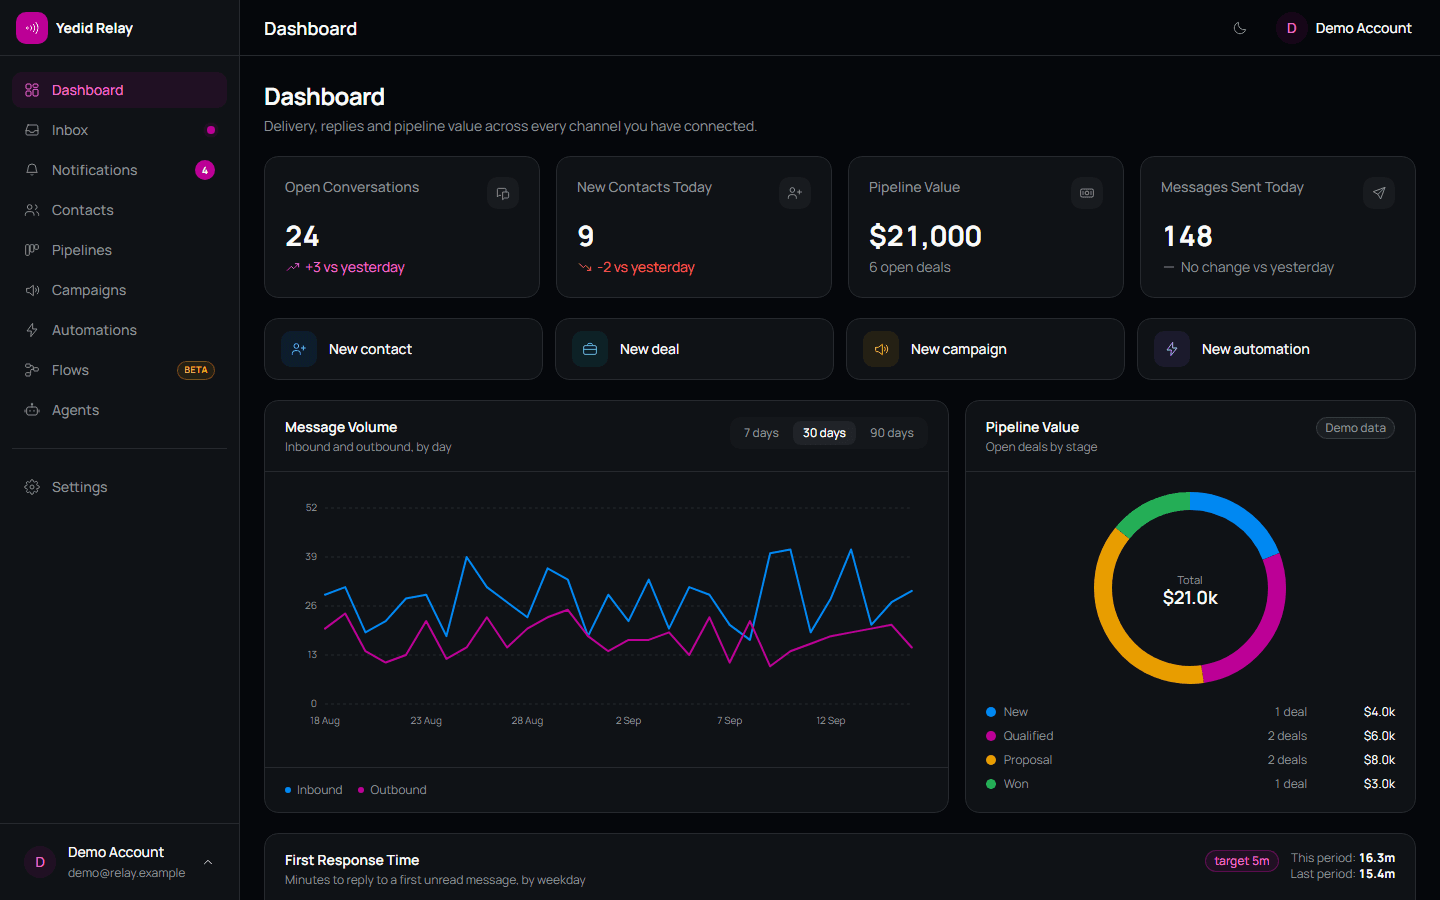Image resolution: width=1440 pixels, height=900 pixels.
Task: Toggle the Outbound legend item
Action: point(392,790)
